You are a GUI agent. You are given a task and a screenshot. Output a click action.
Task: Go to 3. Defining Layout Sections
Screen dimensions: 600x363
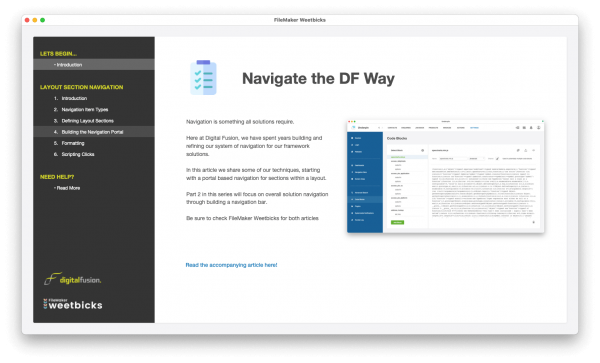[94, 120]
